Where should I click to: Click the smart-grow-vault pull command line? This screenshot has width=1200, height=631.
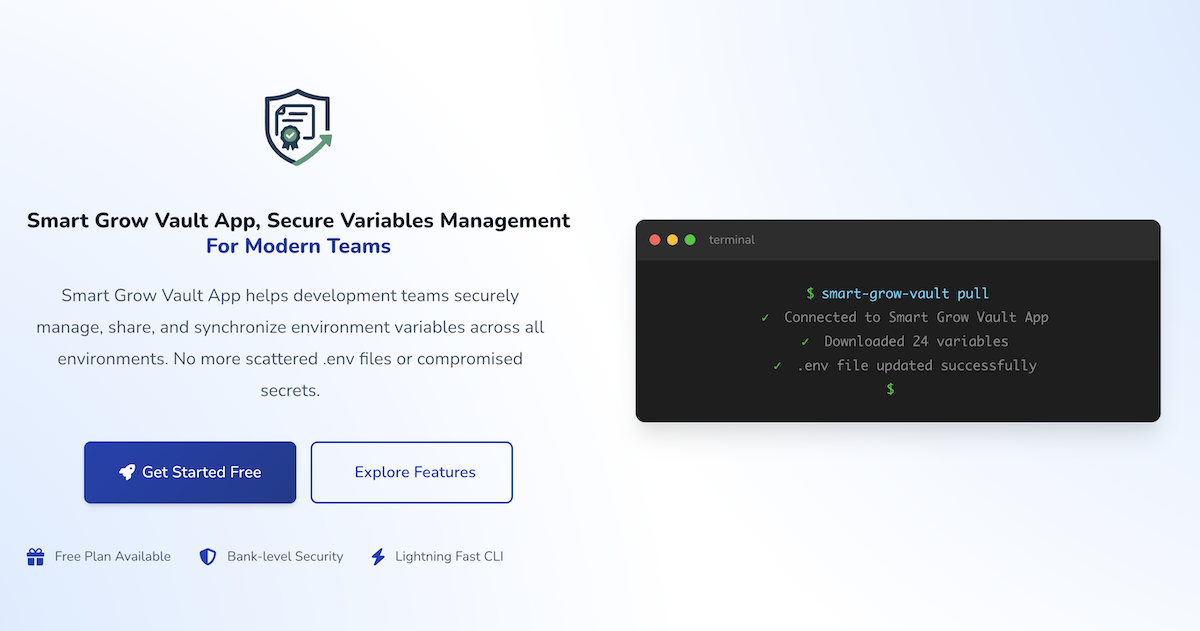905,293
